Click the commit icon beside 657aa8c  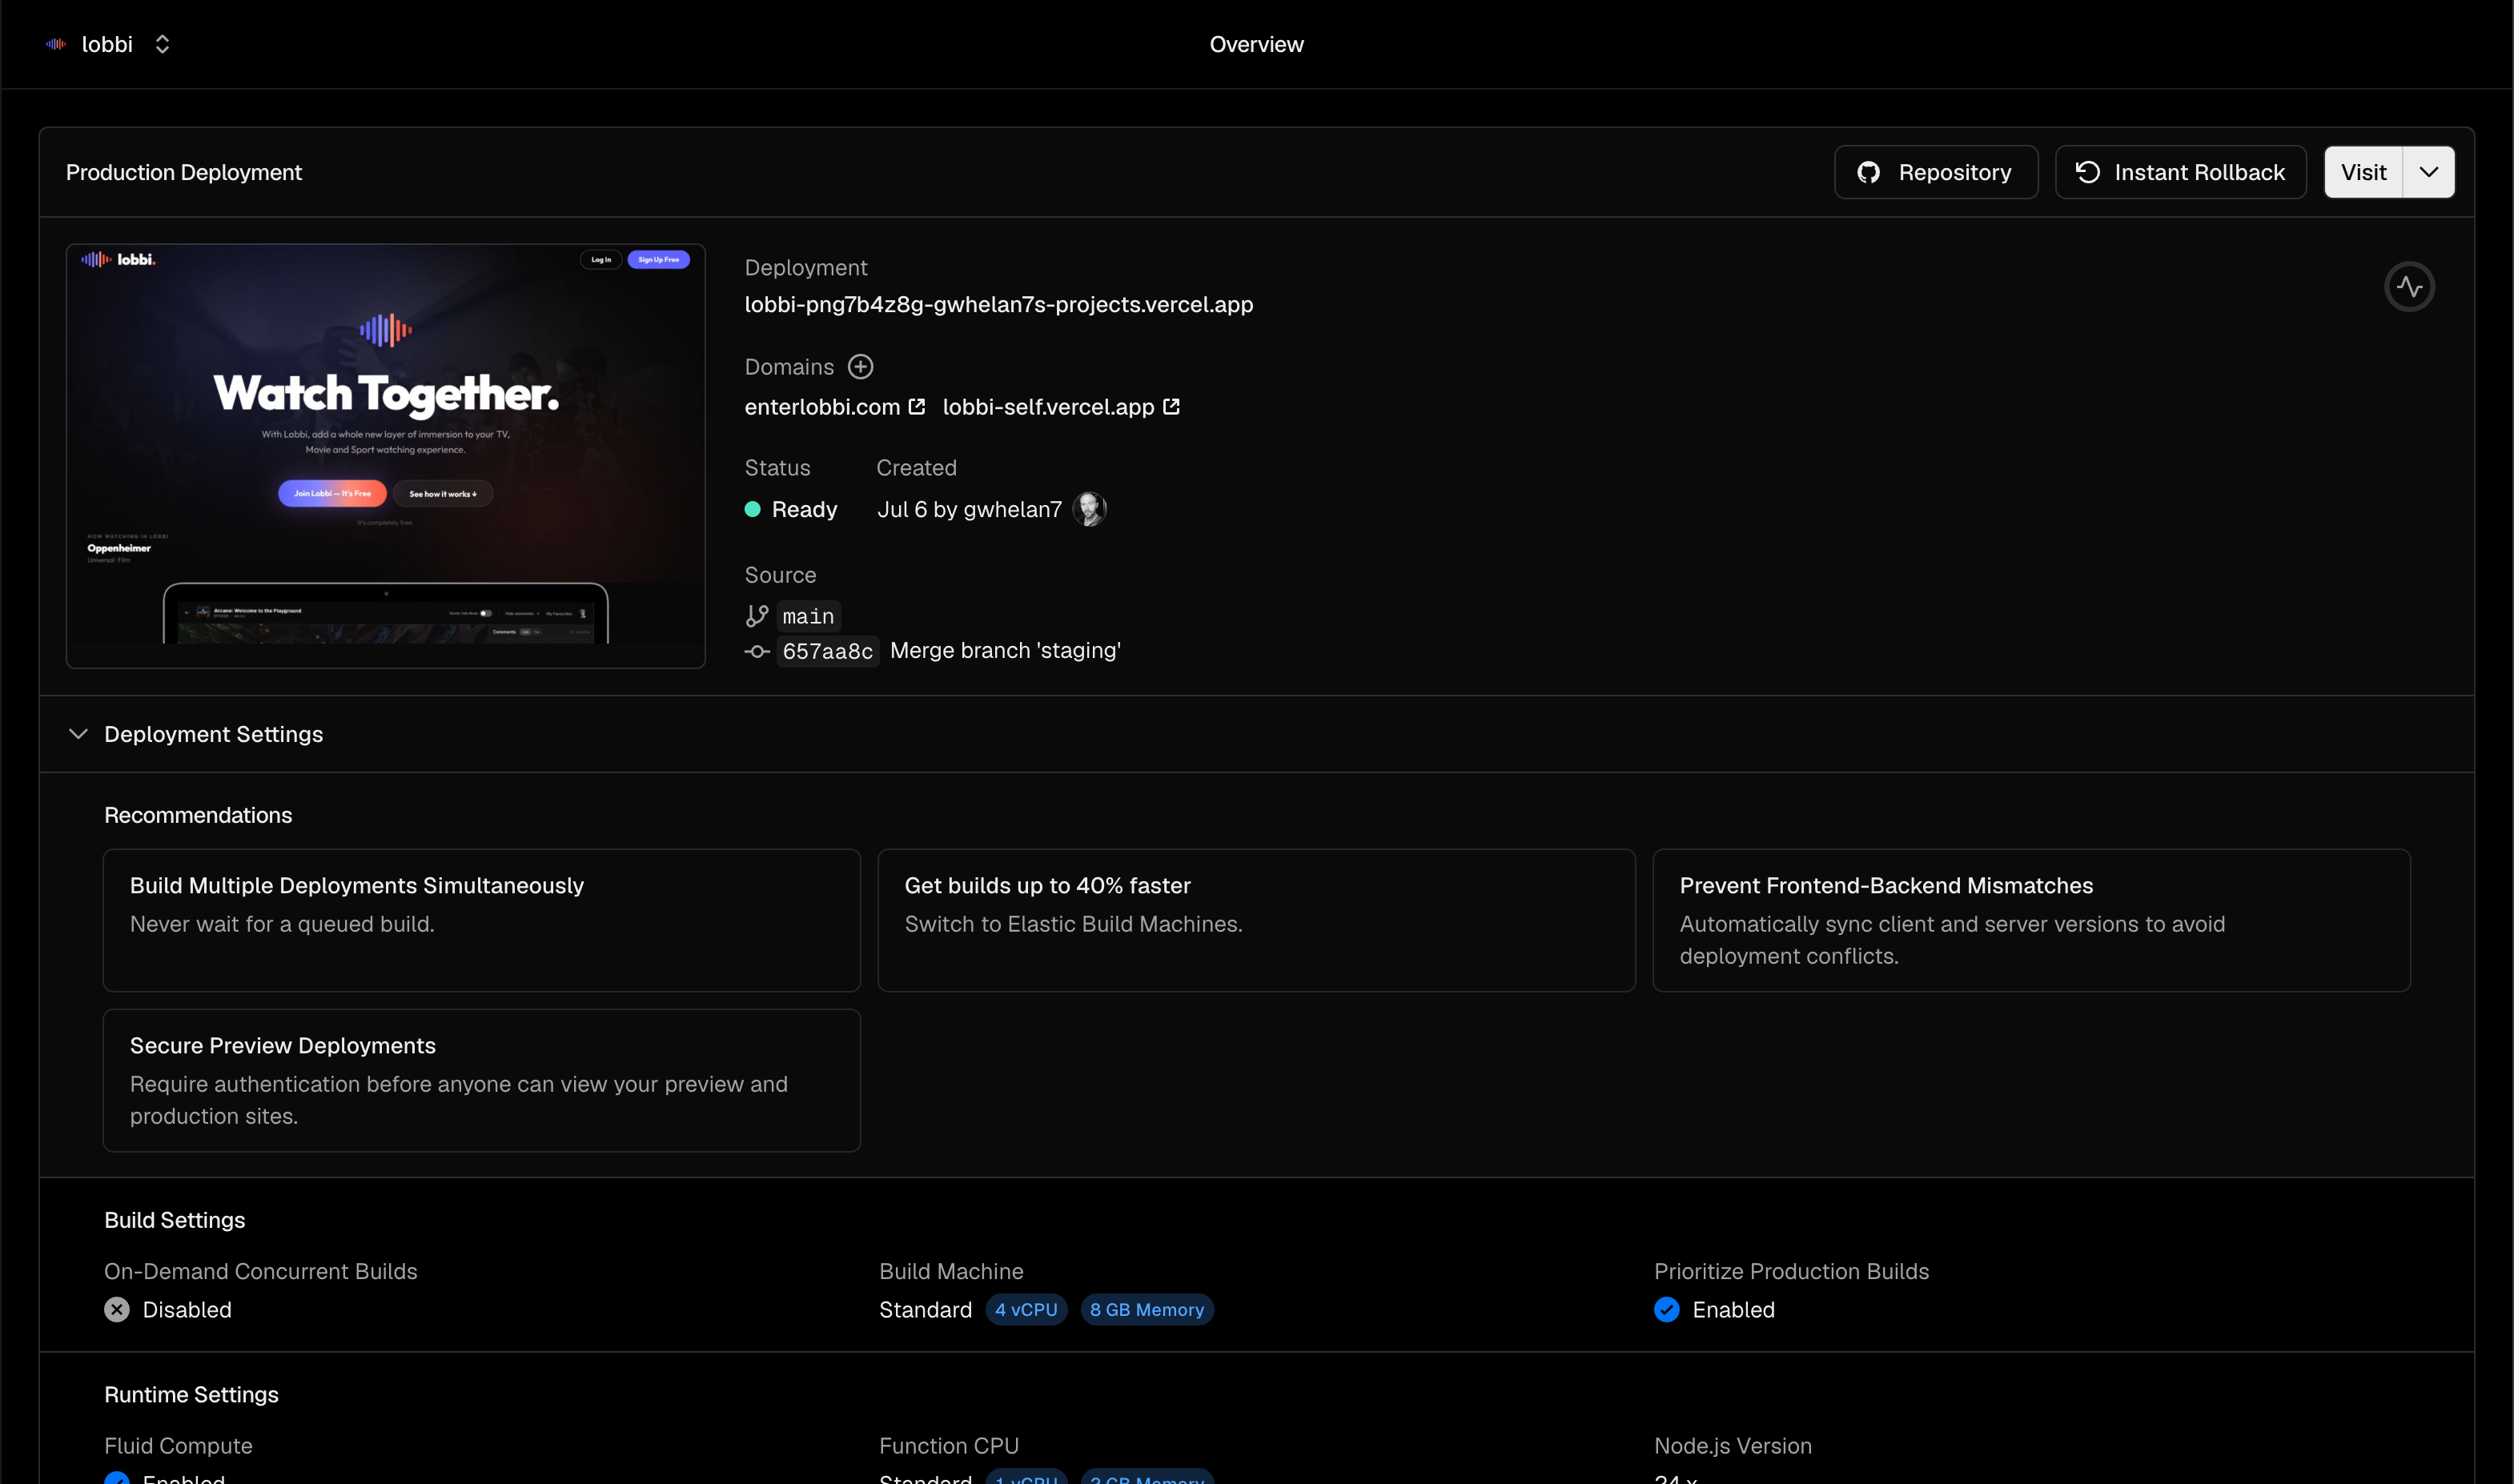click(757, 652)
